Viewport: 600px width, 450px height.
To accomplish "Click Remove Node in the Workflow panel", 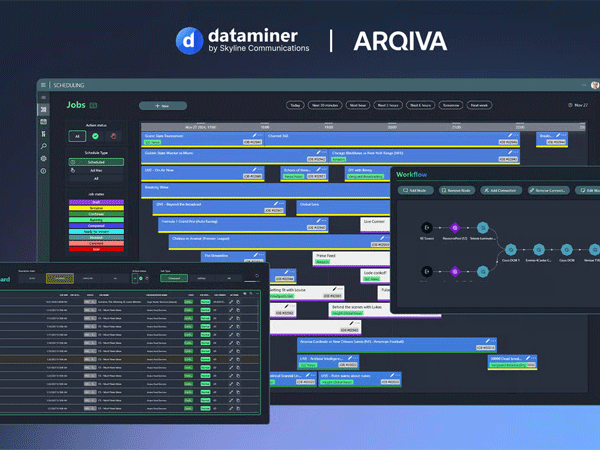I will (x=457, y=190).
